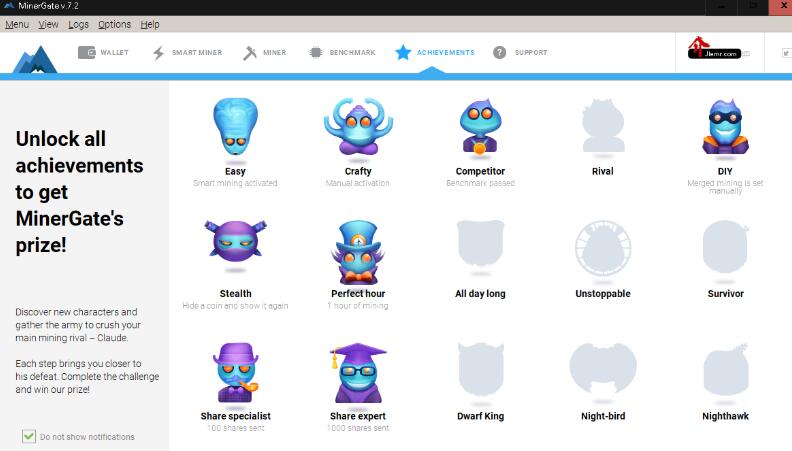Click the locked Rival achievement silhouette
Screen dimensions: 792x451
603,126
